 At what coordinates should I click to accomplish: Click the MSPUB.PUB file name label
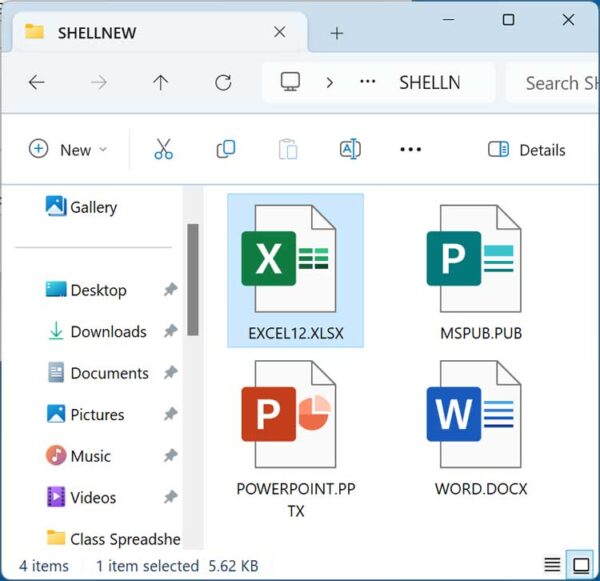(481, 333)
